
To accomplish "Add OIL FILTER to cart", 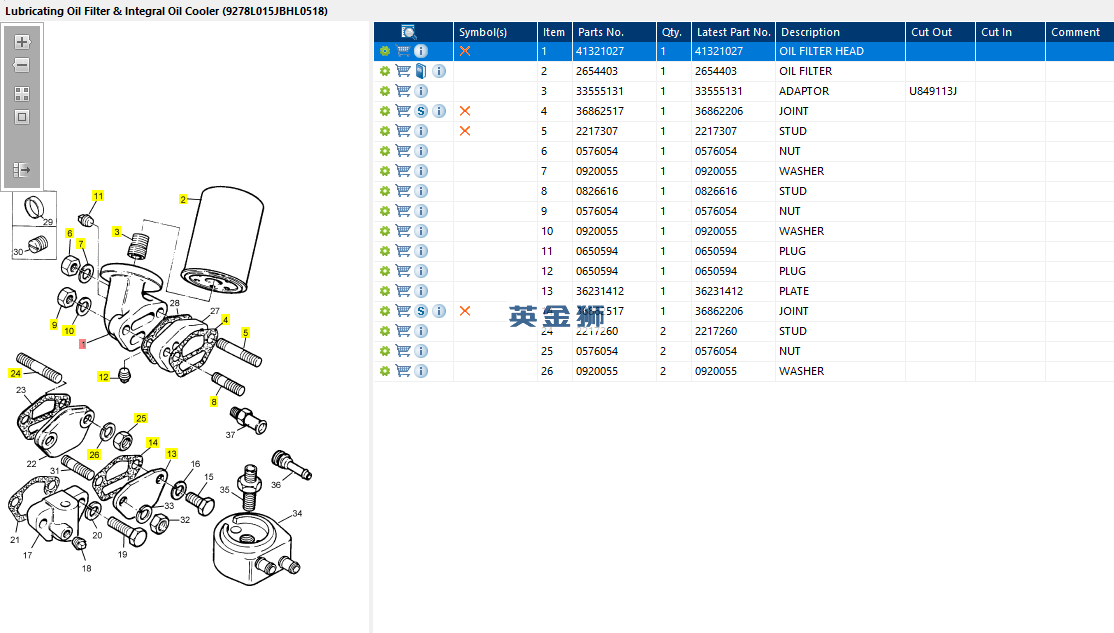I will pyautogui.click(x=403, y=71).
